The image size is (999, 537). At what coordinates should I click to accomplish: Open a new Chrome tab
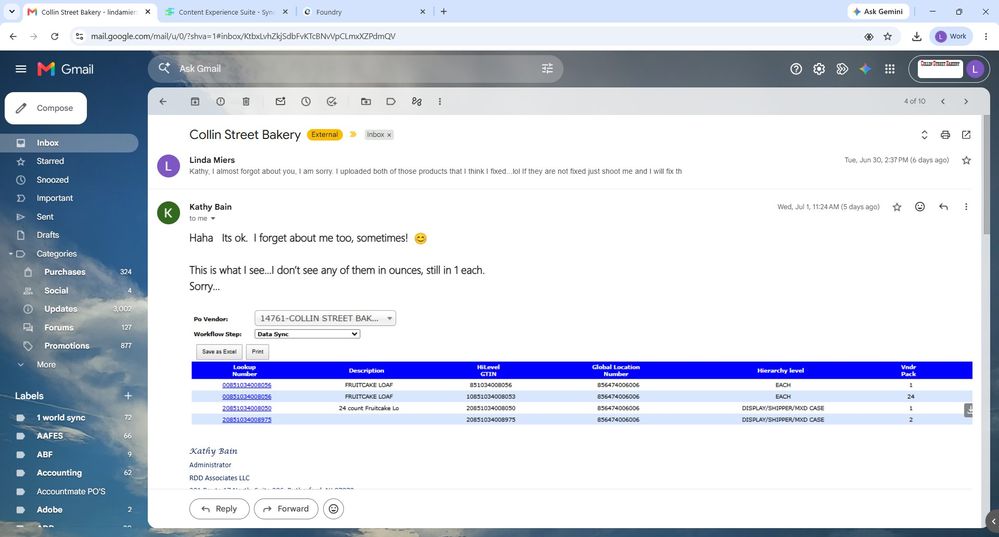point(443,11)
